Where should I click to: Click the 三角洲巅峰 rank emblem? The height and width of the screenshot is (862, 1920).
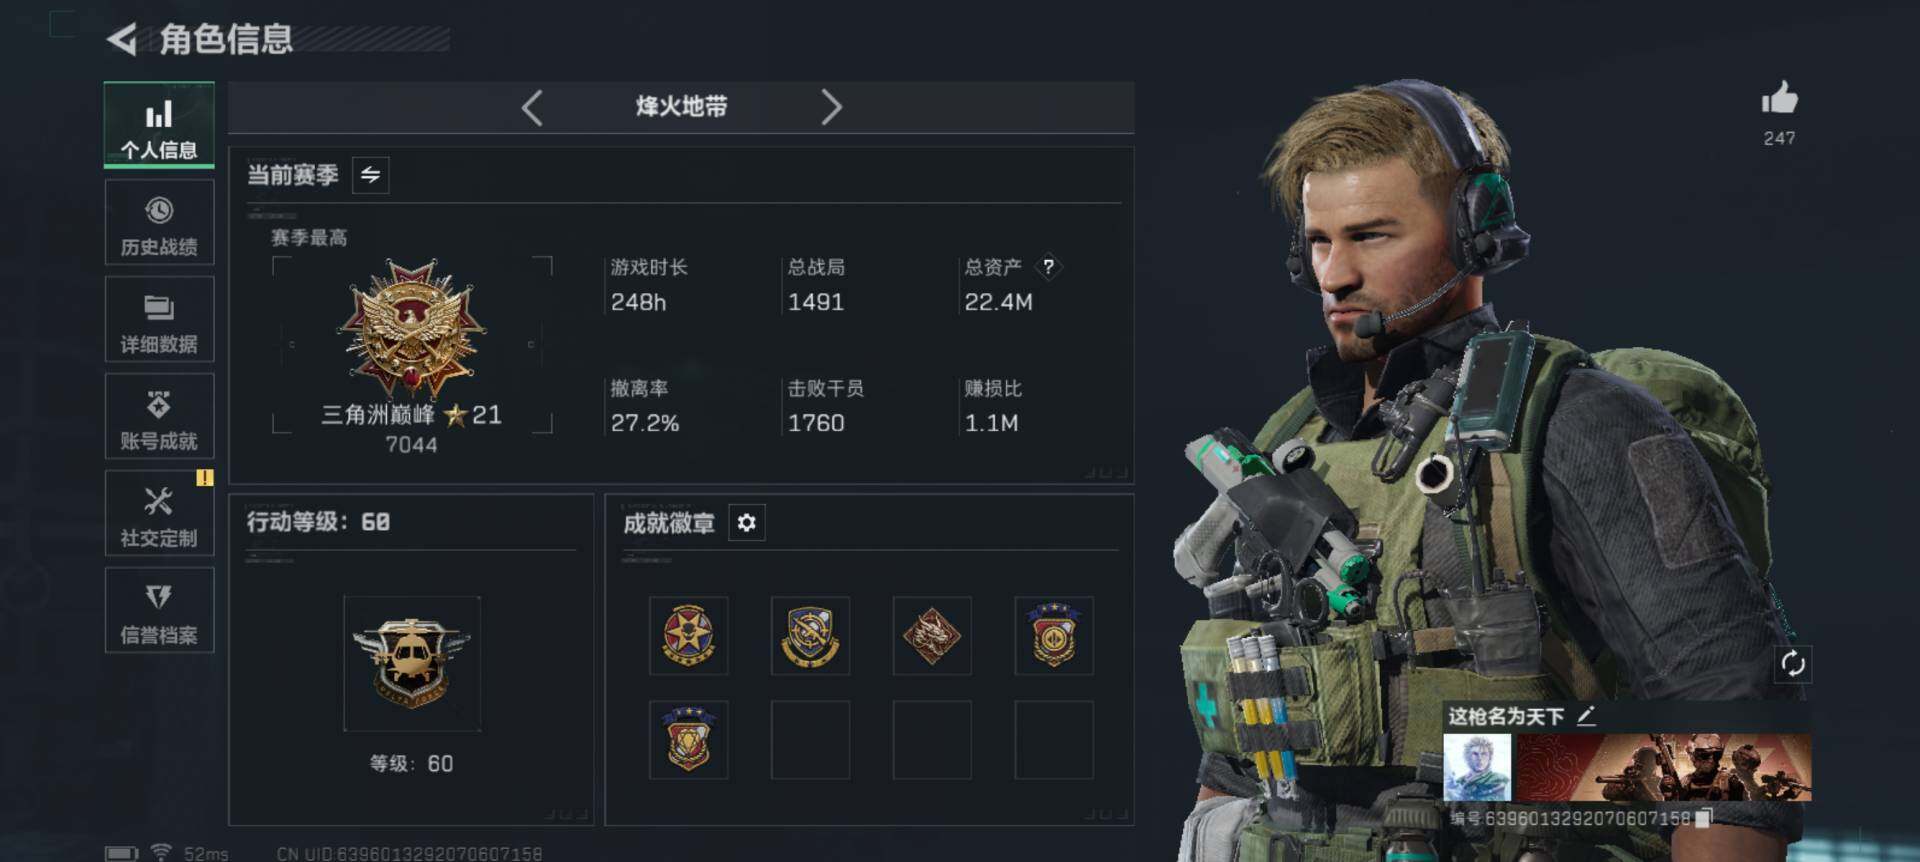[x=411, y=329]
